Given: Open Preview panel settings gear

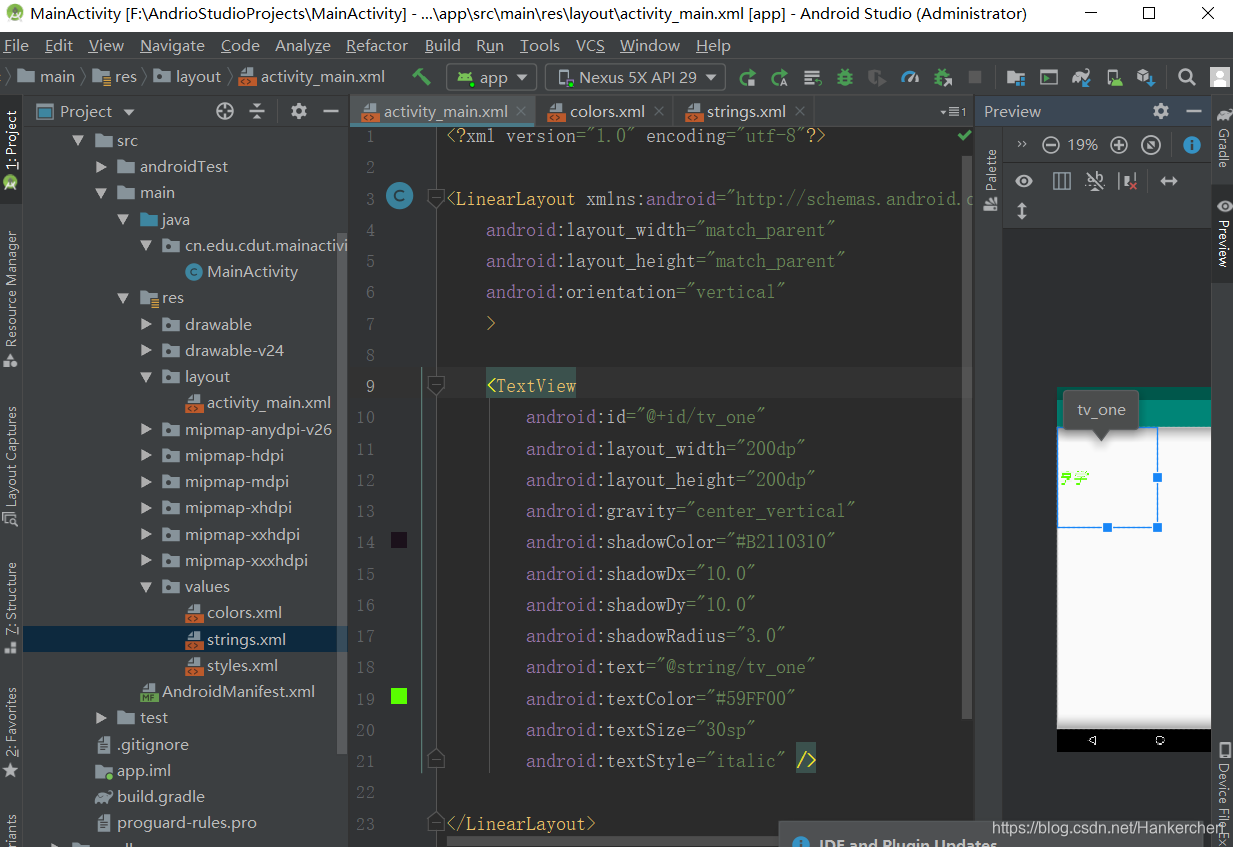Looking at the screenshot, I should tap(1161, 111).
